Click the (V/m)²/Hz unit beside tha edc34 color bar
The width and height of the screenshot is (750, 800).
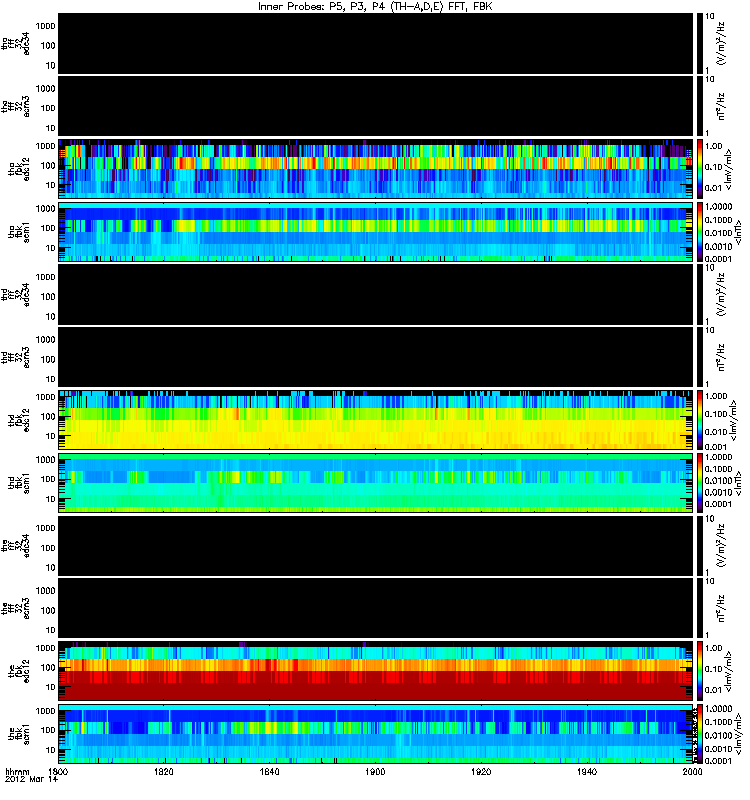721,43
